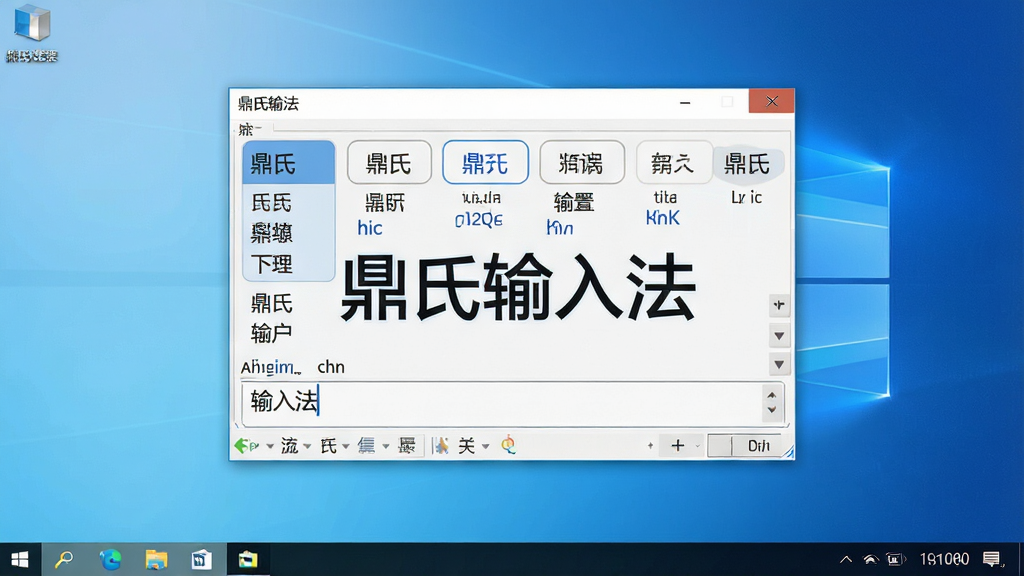Open the notification center icon

click(992, 559)
